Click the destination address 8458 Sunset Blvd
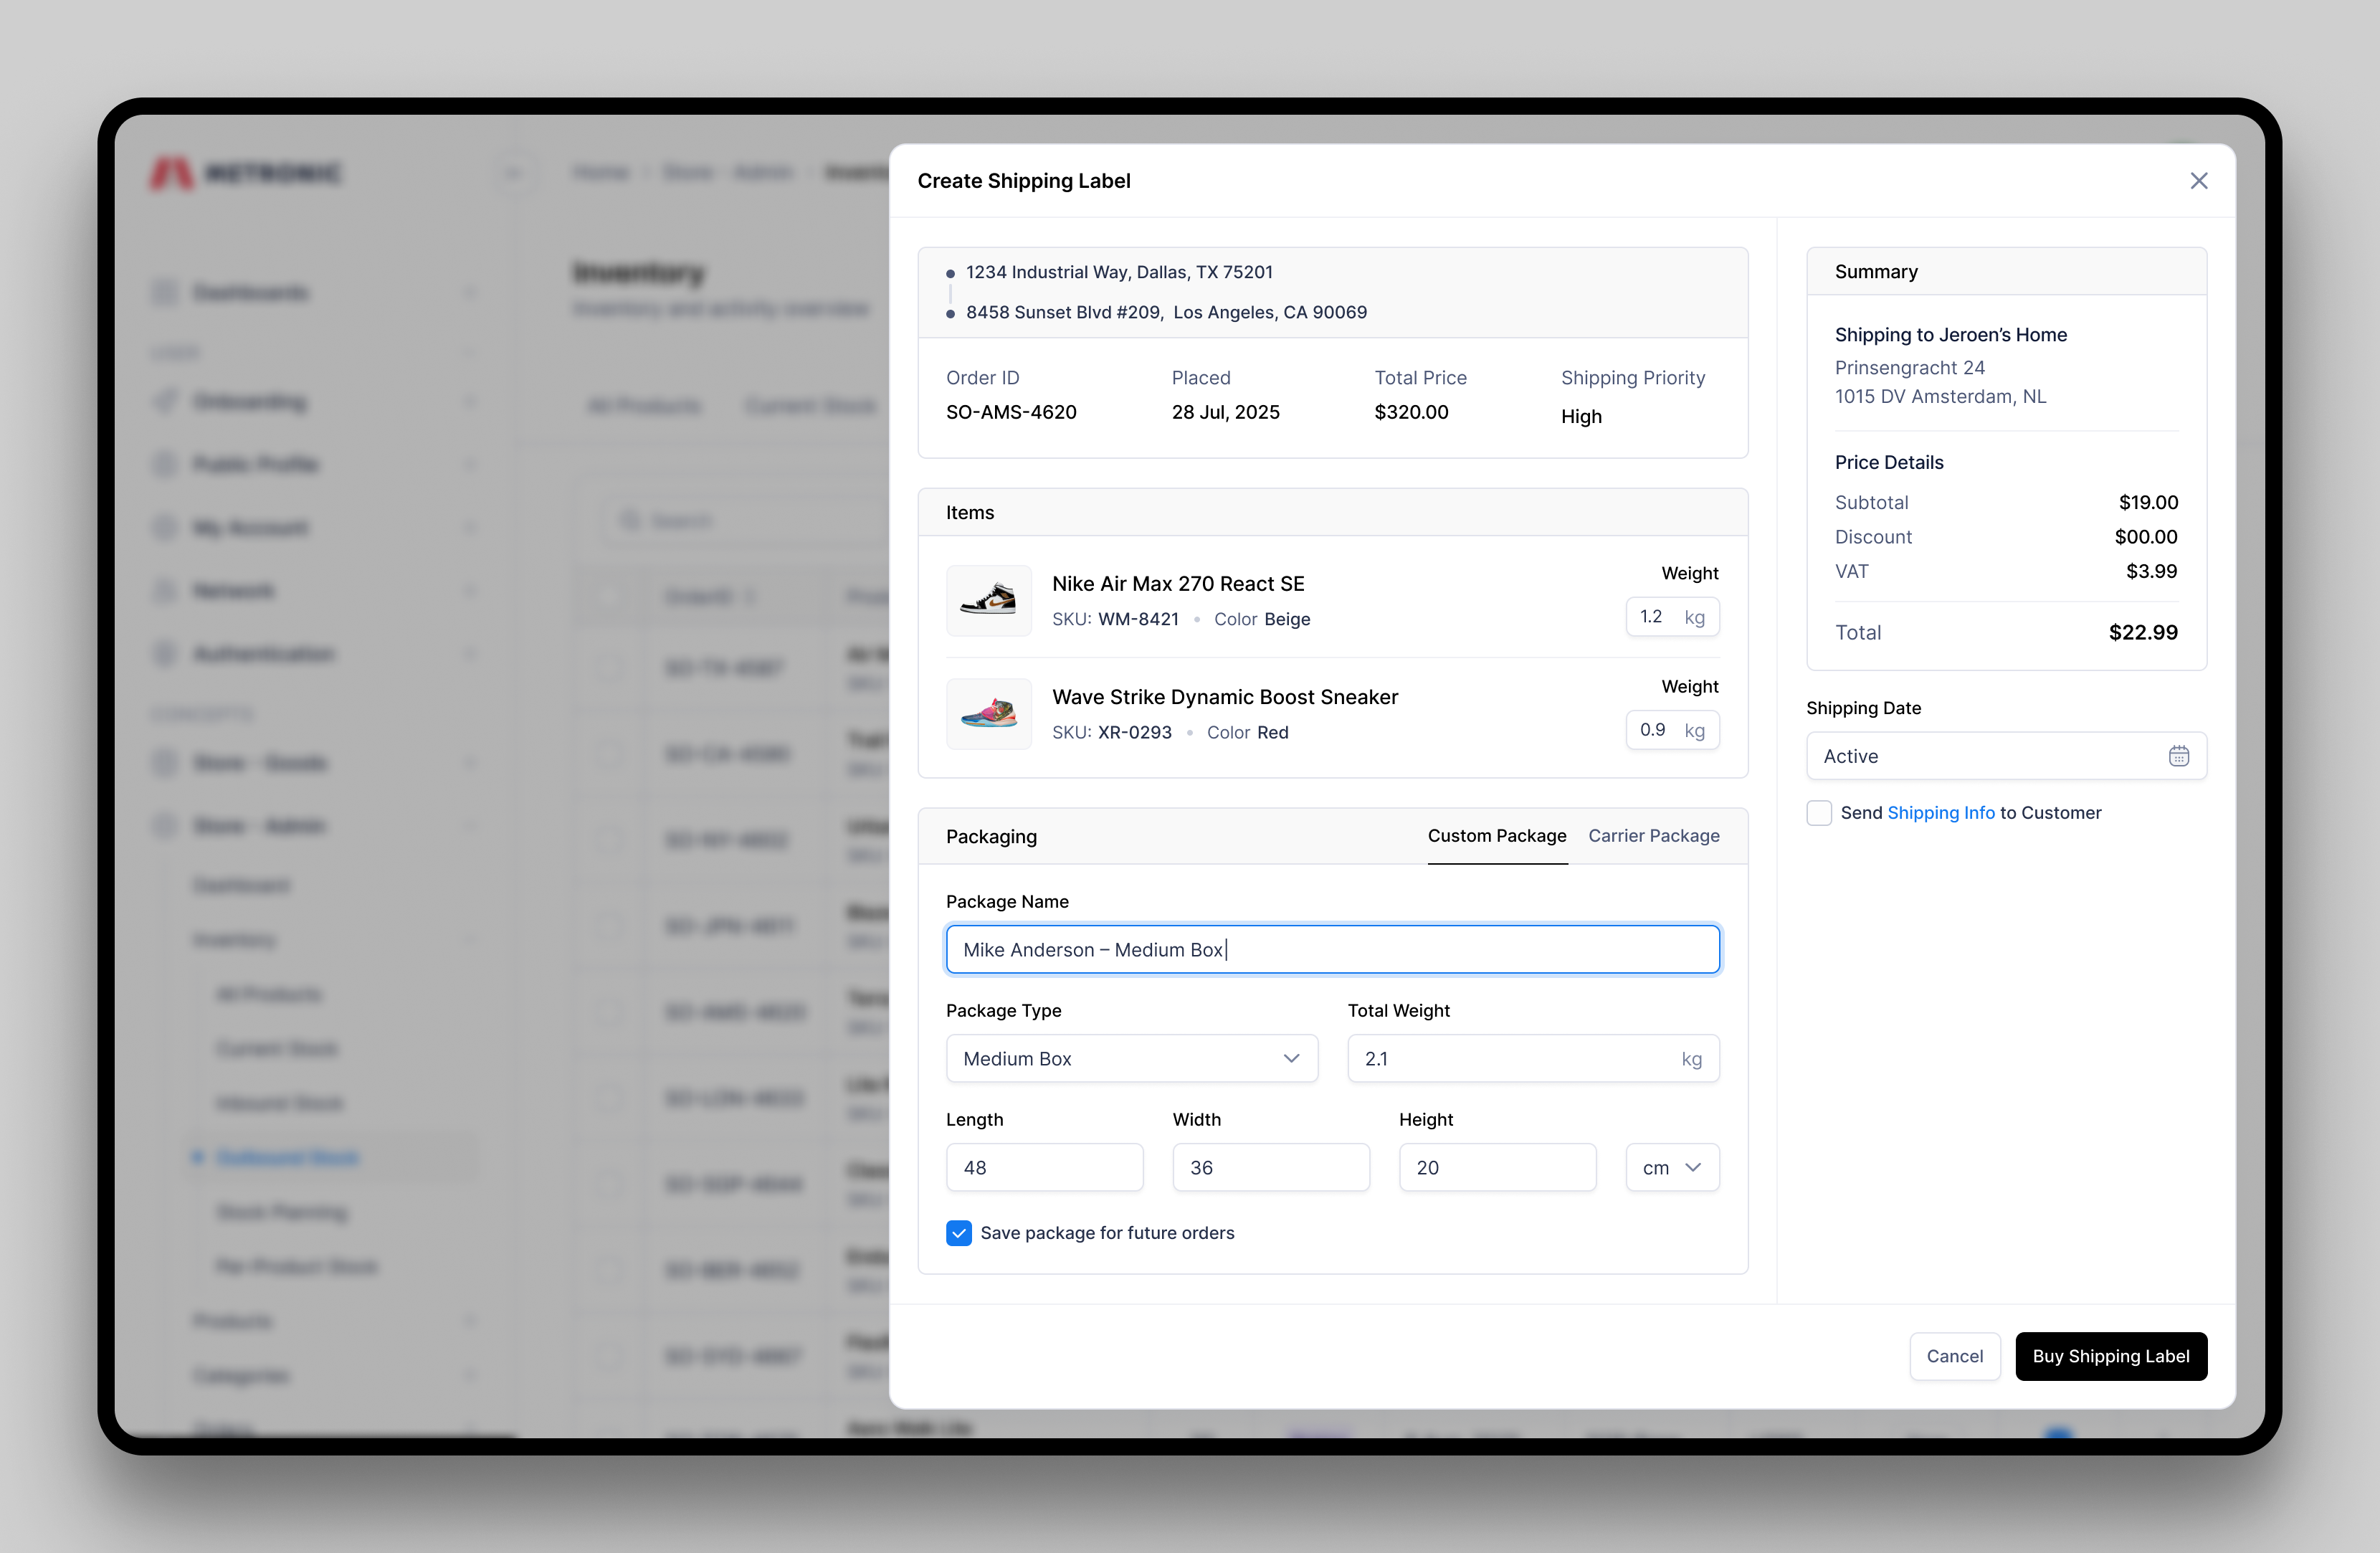 tap(1166, 312)
